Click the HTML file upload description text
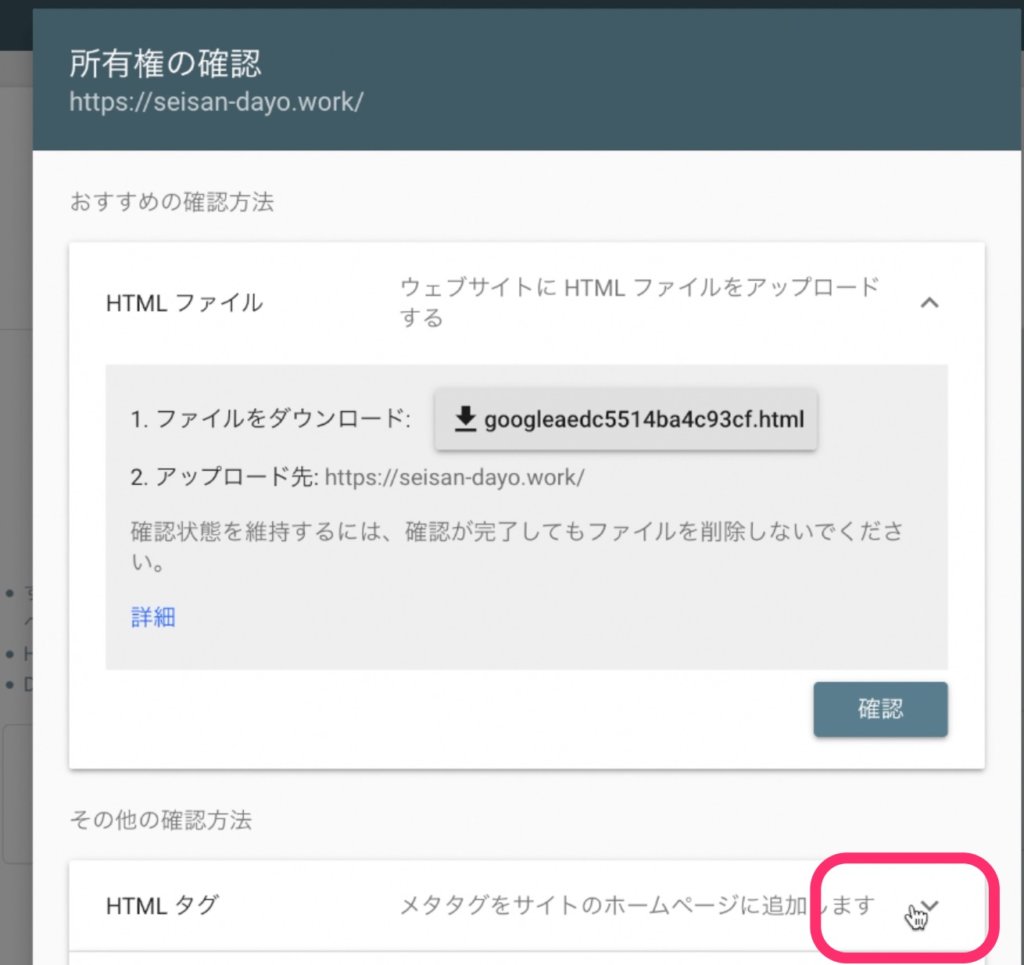1024x965 pixels. click(638, 302)
